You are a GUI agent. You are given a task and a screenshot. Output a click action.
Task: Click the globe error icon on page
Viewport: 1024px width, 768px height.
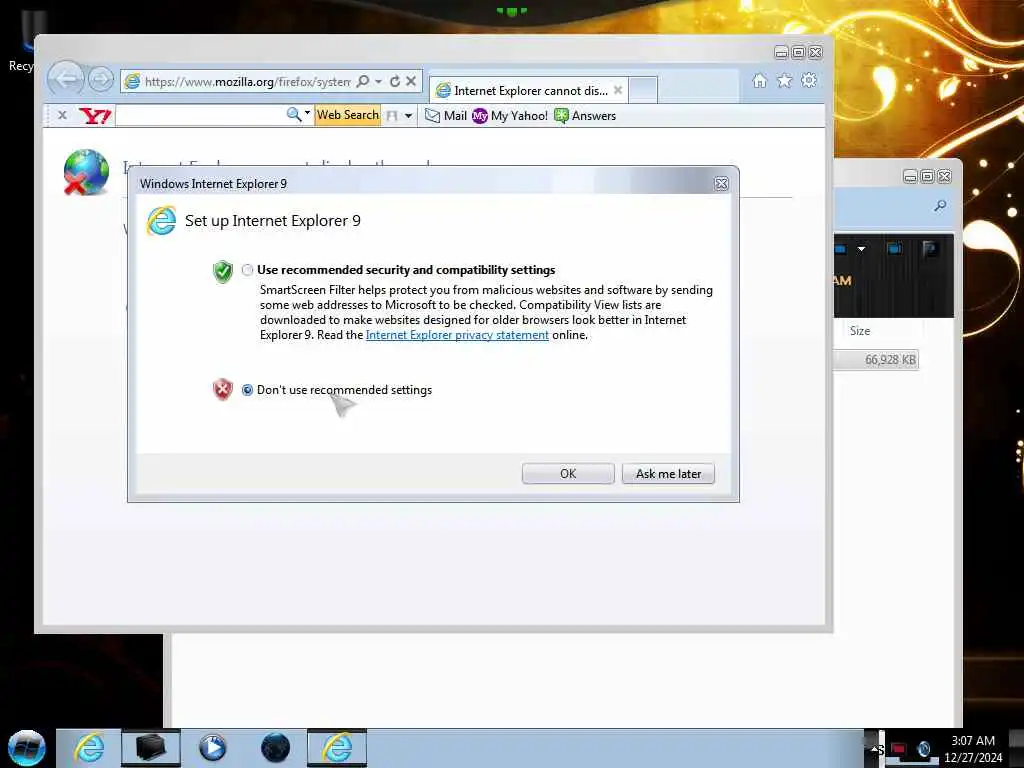point(86,172)
